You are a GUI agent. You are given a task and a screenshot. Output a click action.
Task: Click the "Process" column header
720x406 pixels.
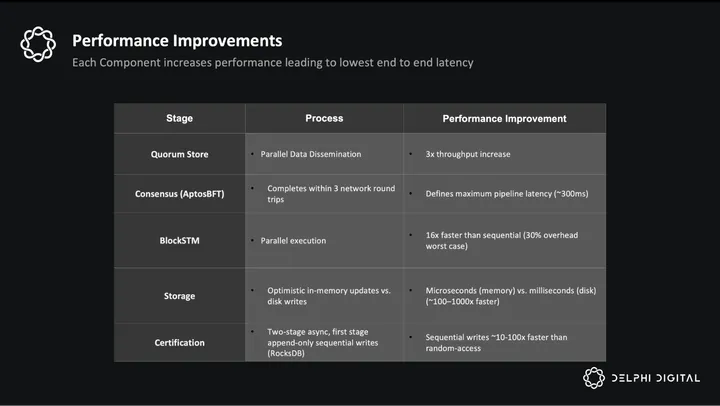pyautogui.click(x=324, y=119)
